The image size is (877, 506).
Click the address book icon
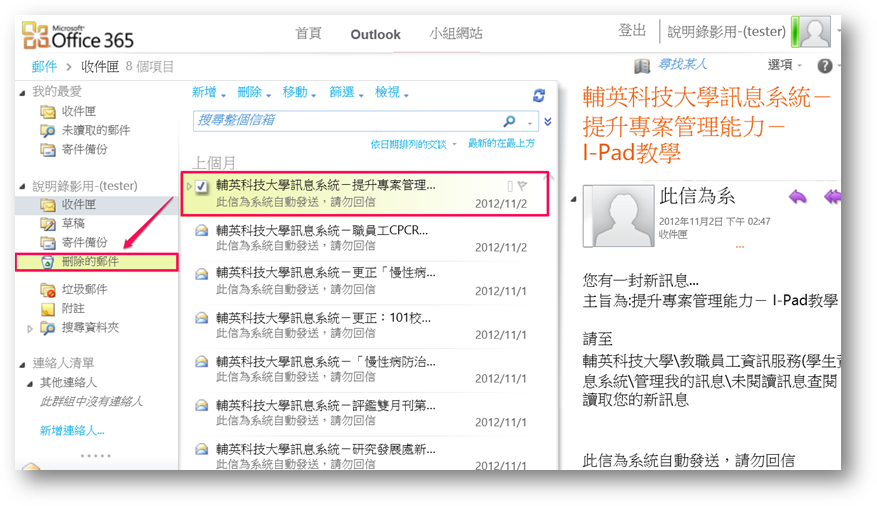[x=642, y=66]
